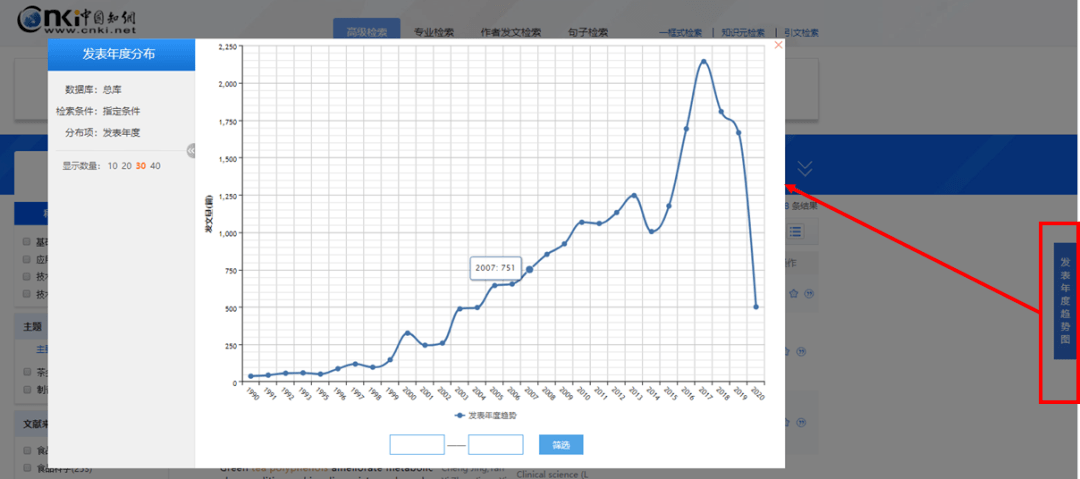Set display count to 10
Screen dimensions: 1080x479
click(x=113, y=166)
